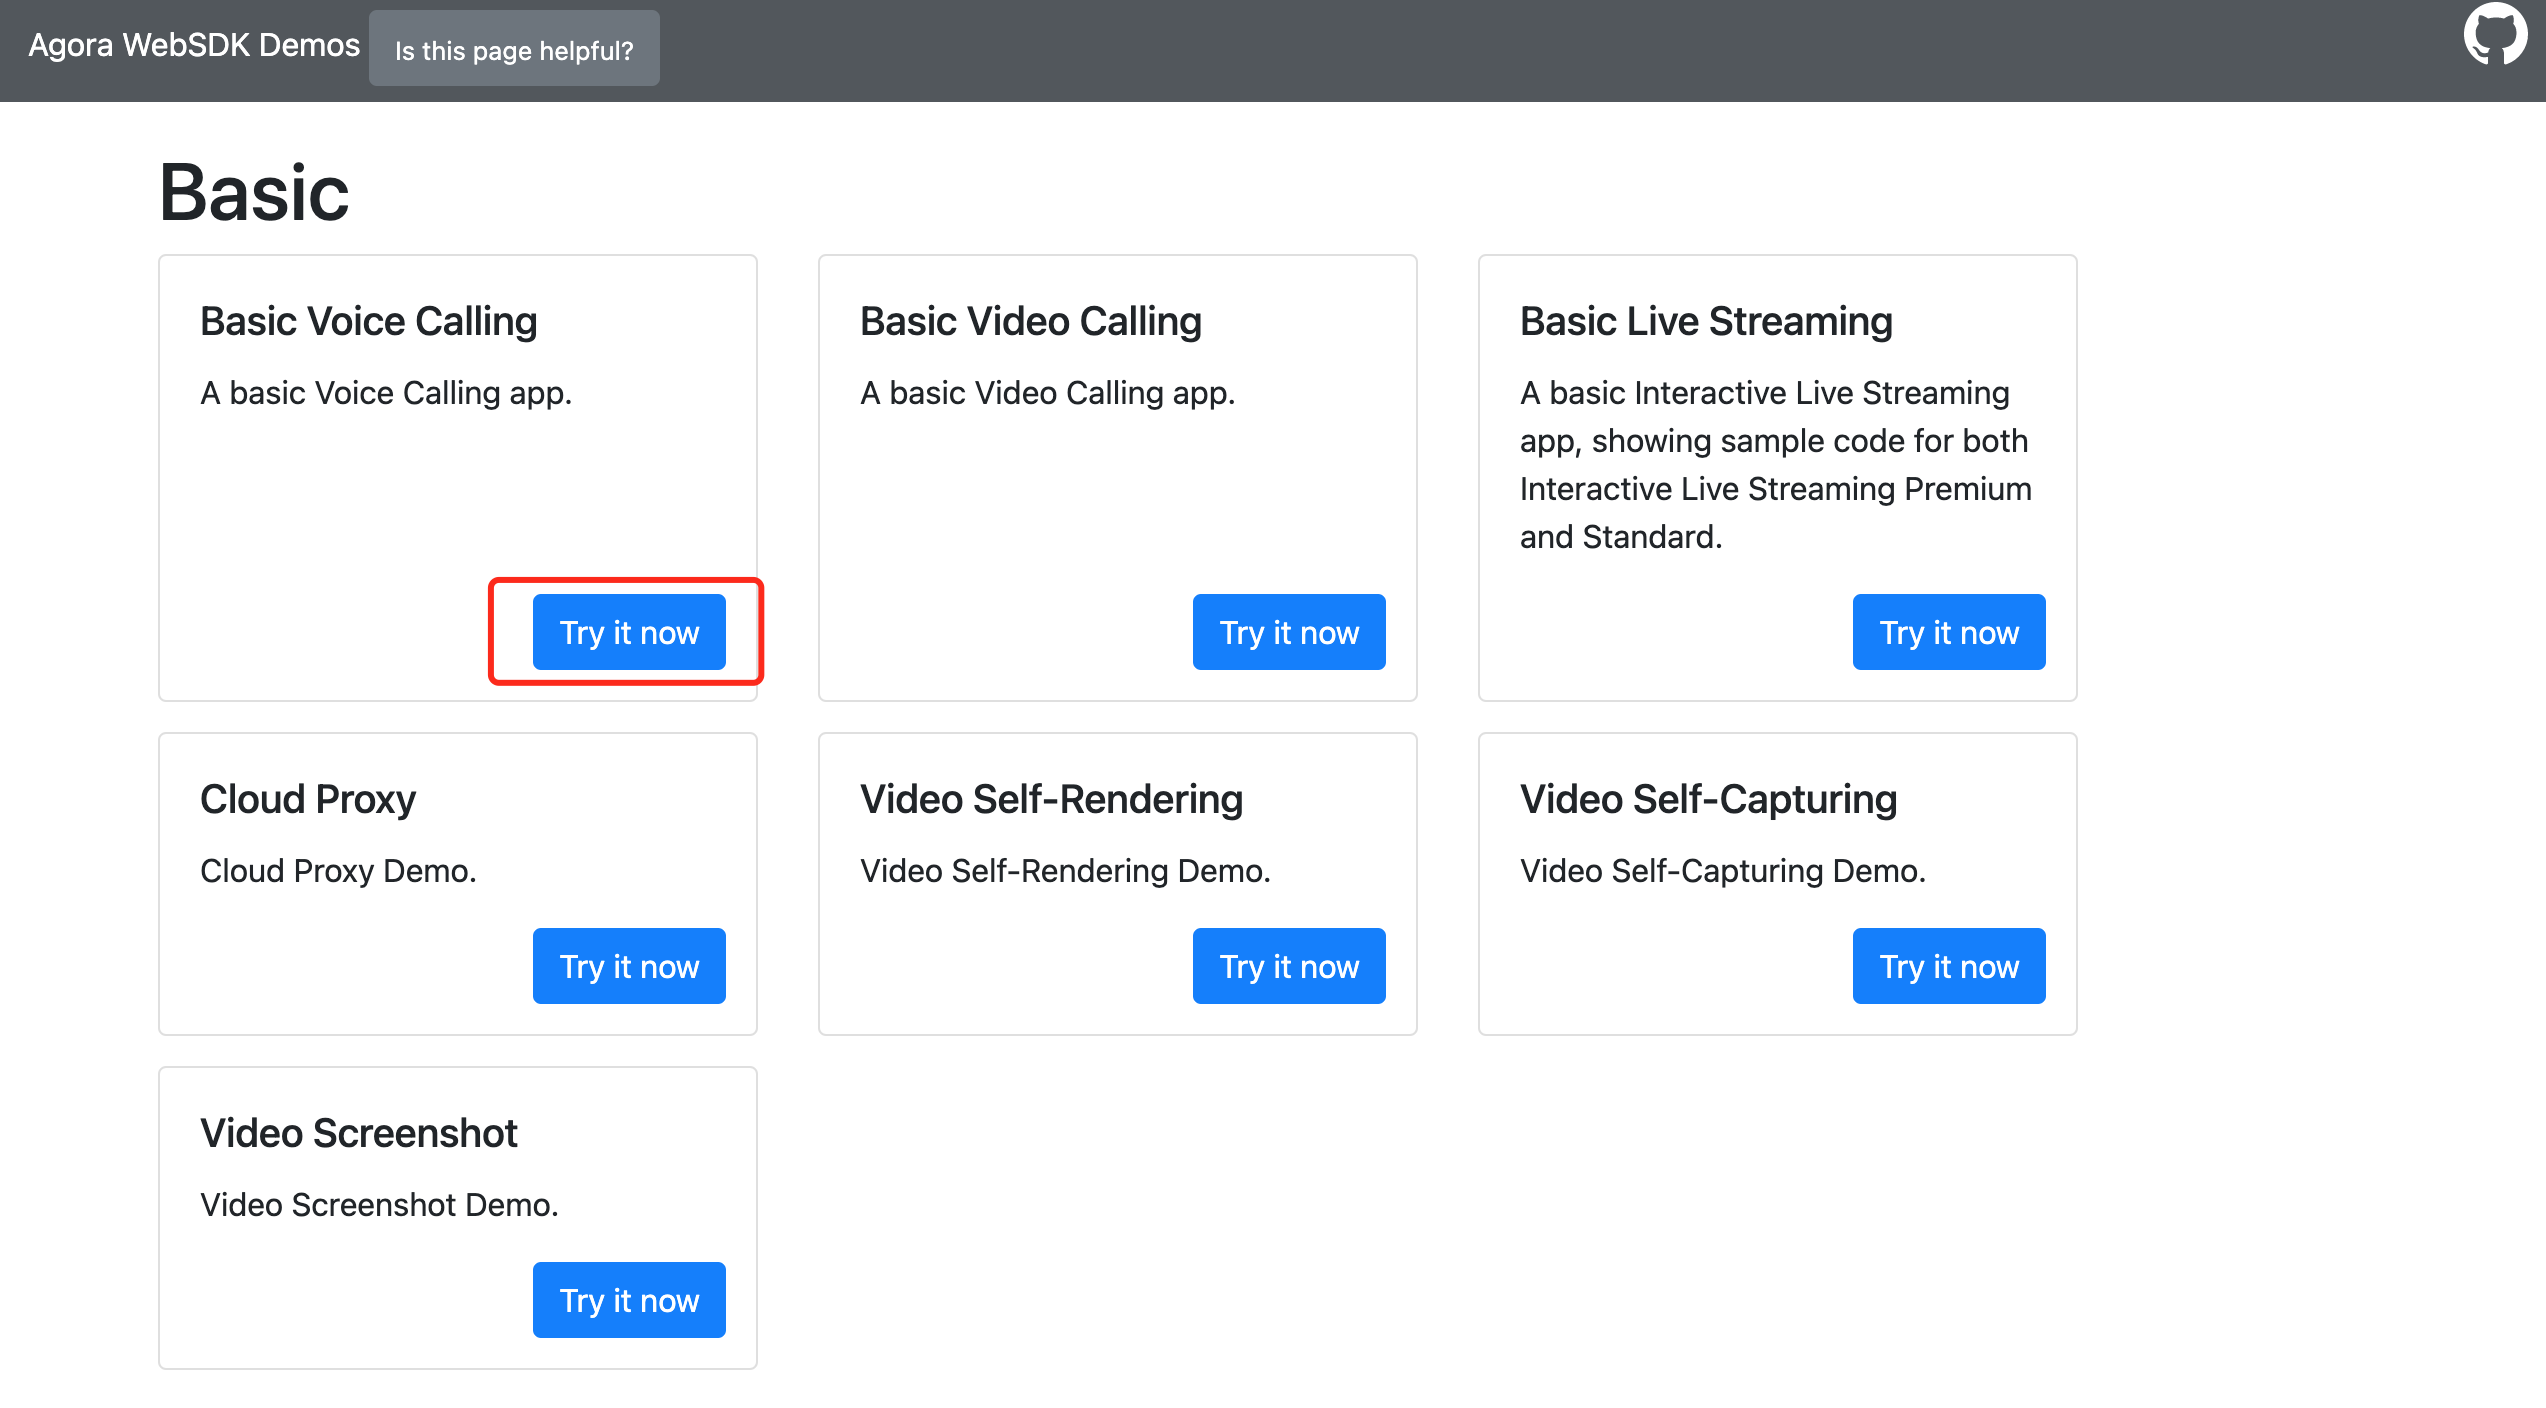Screen dimensions: 2546x1408
Task: Try the Basic Video Calling demo
Action: (1289, 632)
